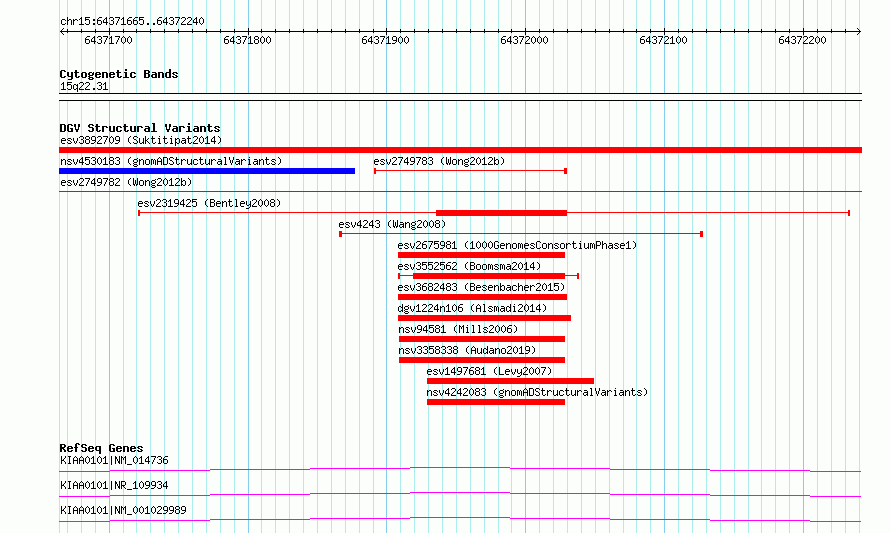Open esv2749783 (Wong2012b) variant label
The image size is (890, 533).
(439, 161)
